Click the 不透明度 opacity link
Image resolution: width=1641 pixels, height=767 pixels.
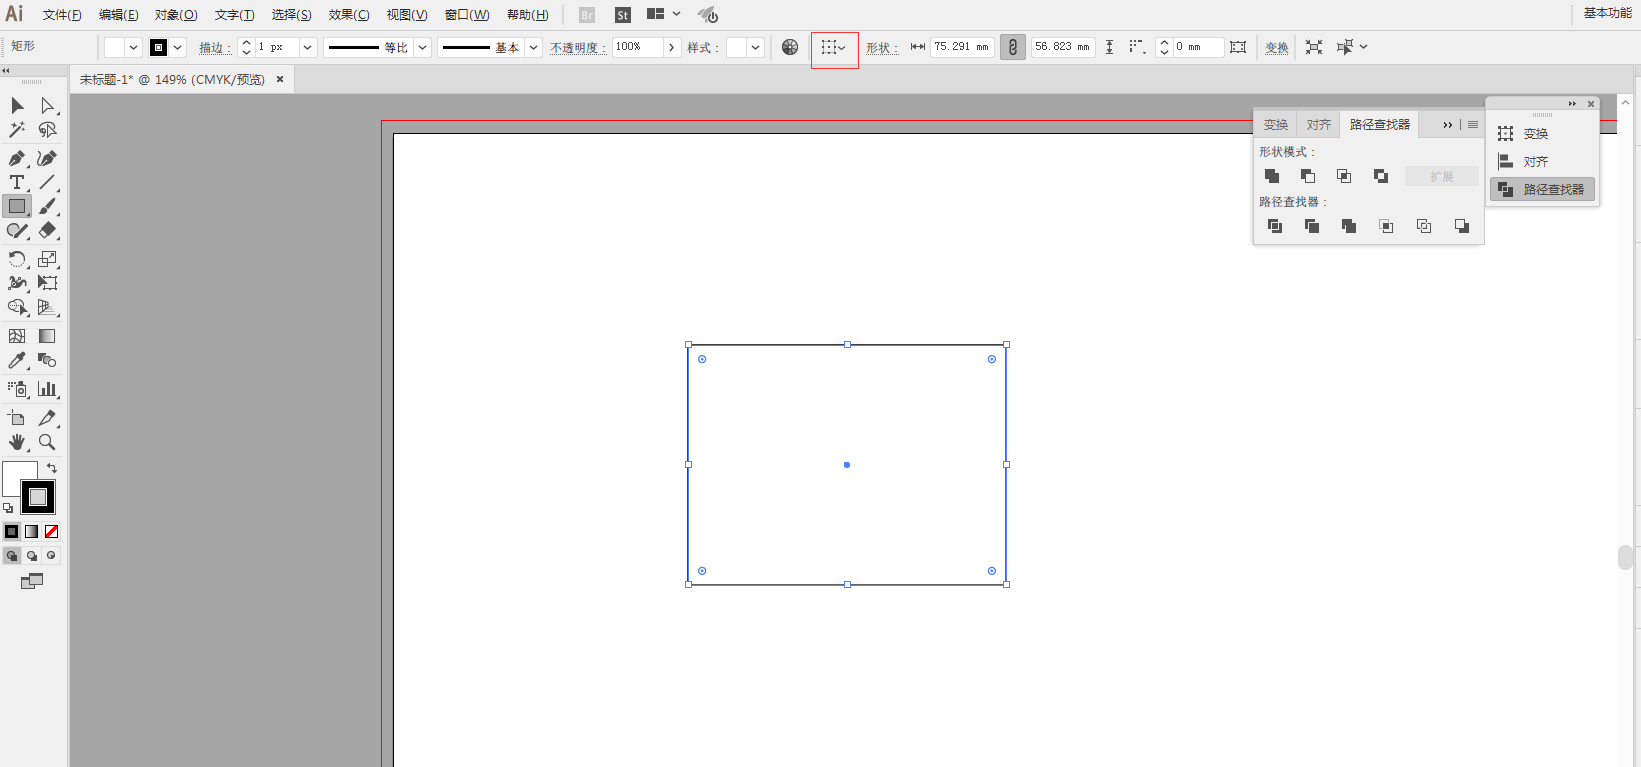[577, 48]
